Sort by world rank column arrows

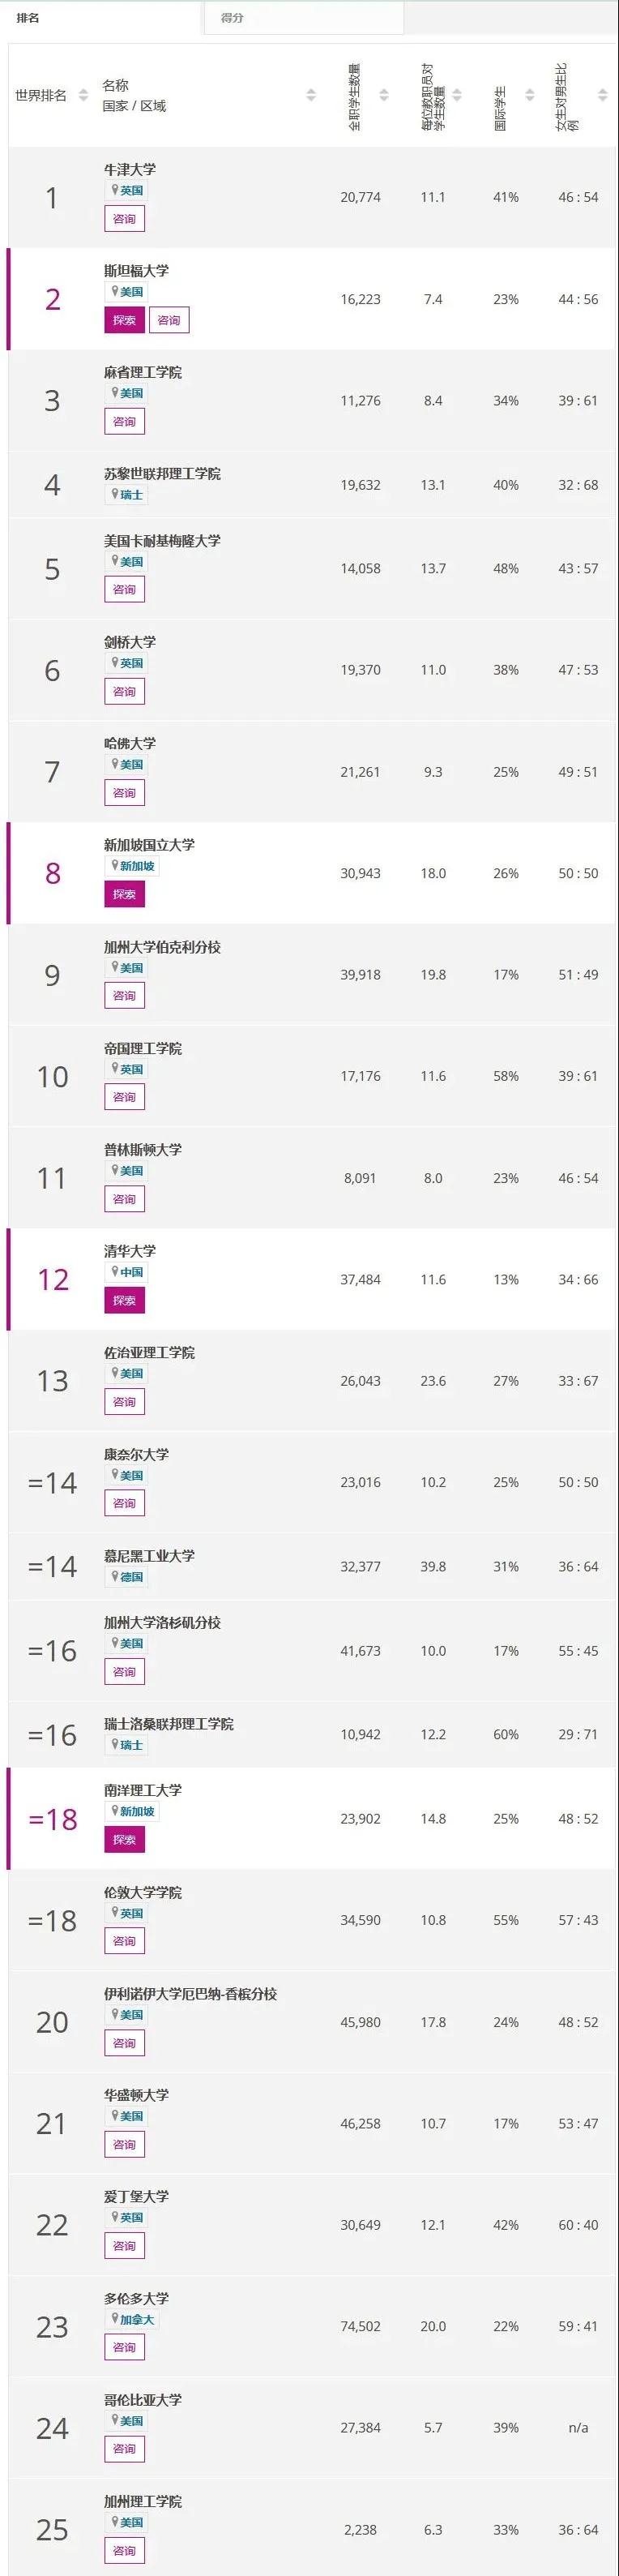pos(83,96)
